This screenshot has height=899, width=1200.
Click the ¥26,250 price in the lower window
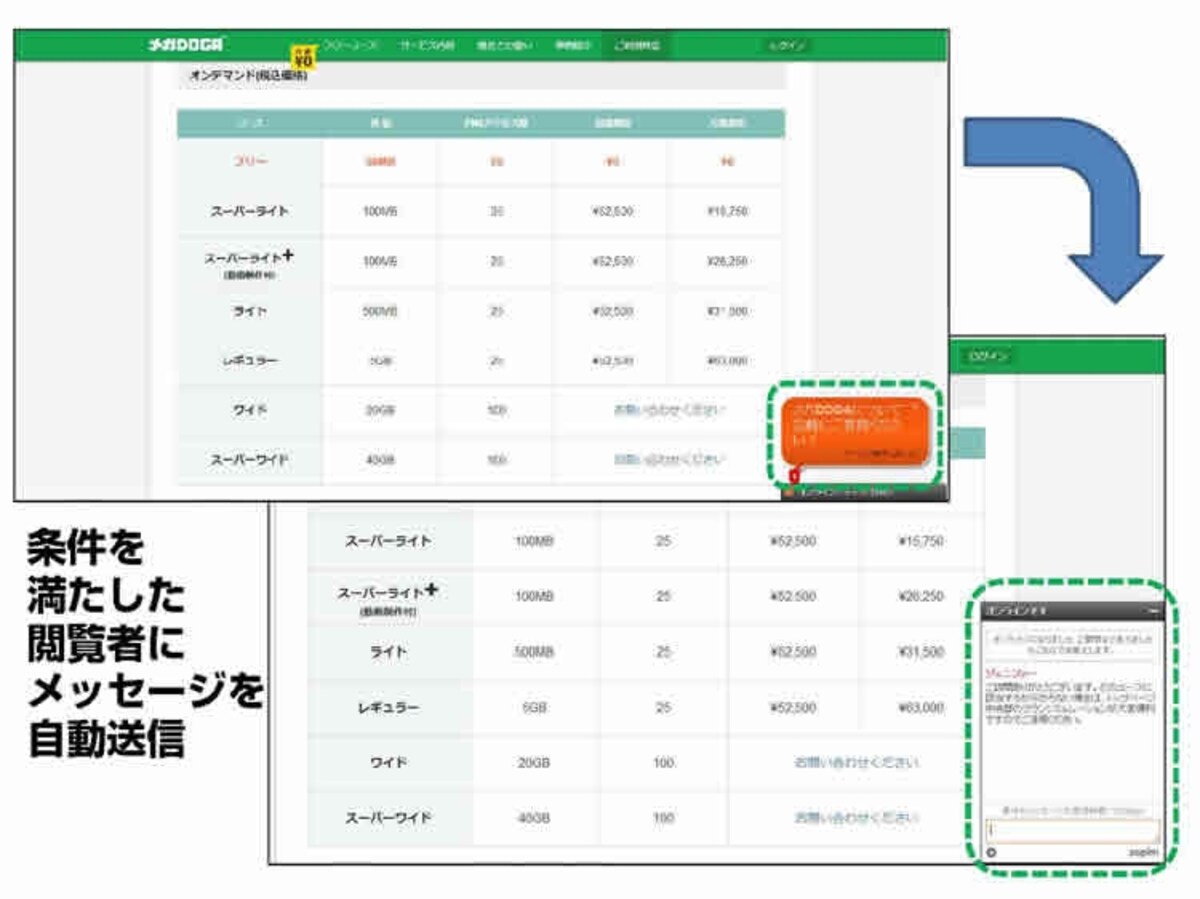(920, 596)
